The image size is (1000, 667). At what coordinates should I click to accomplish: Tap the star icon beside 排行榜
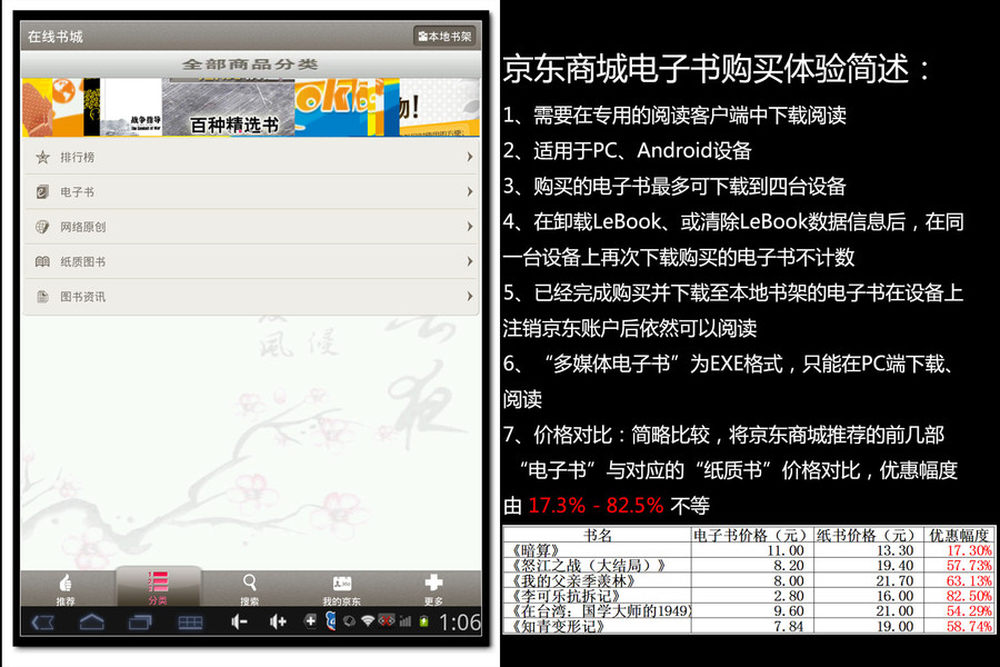pyautogui.click(x=43, y=157)
